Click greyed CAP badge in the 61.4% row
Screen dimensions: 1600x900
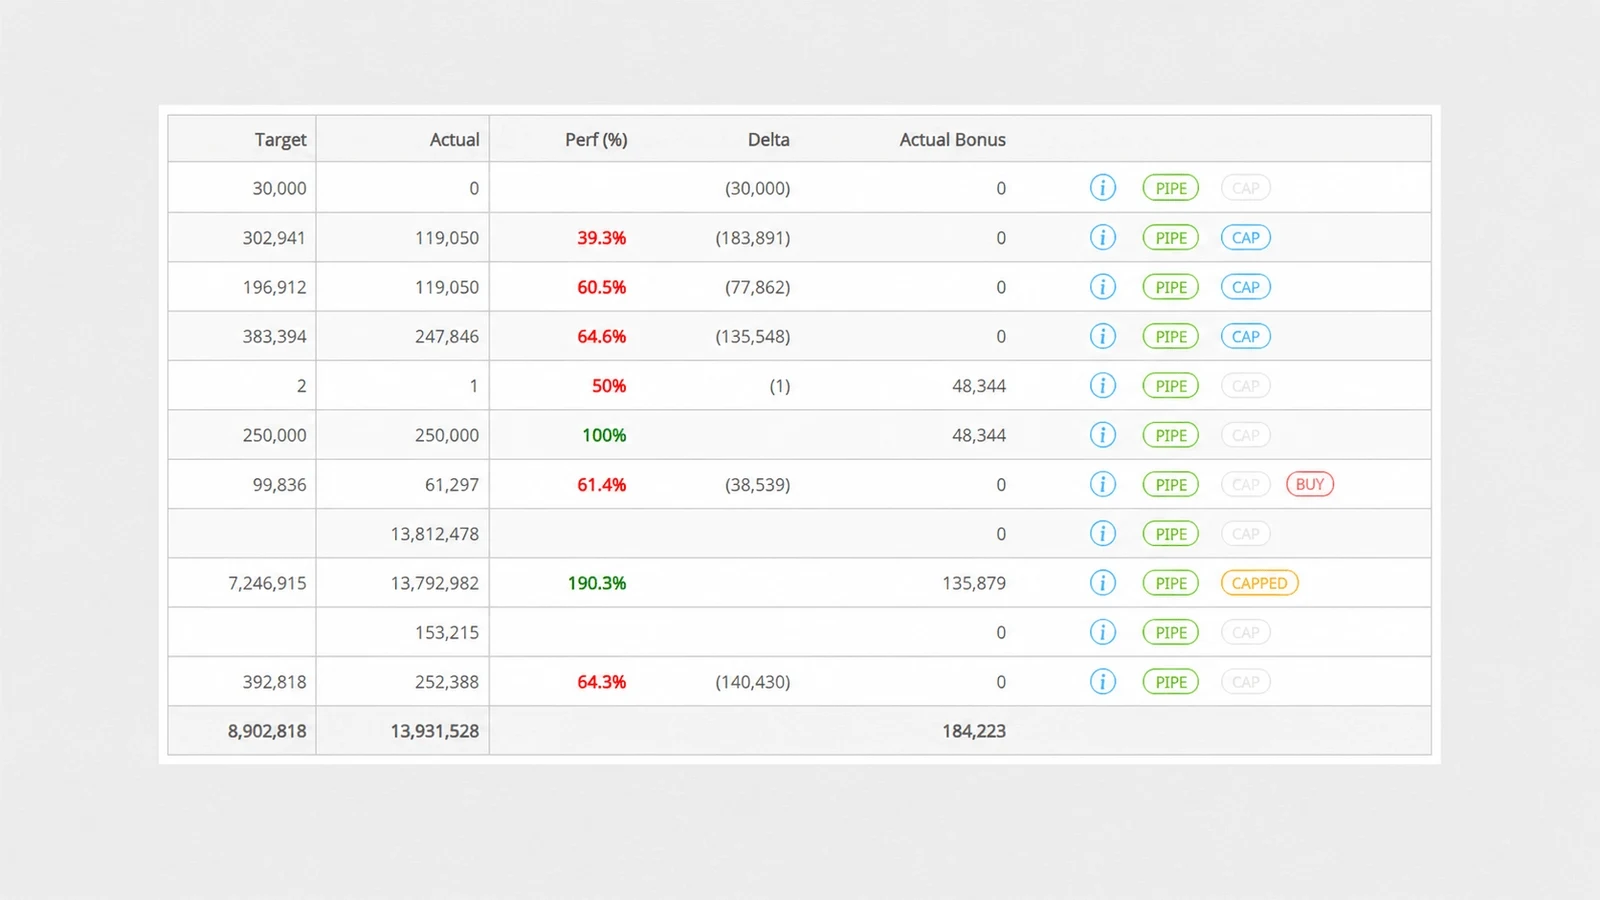(1245, 484)
